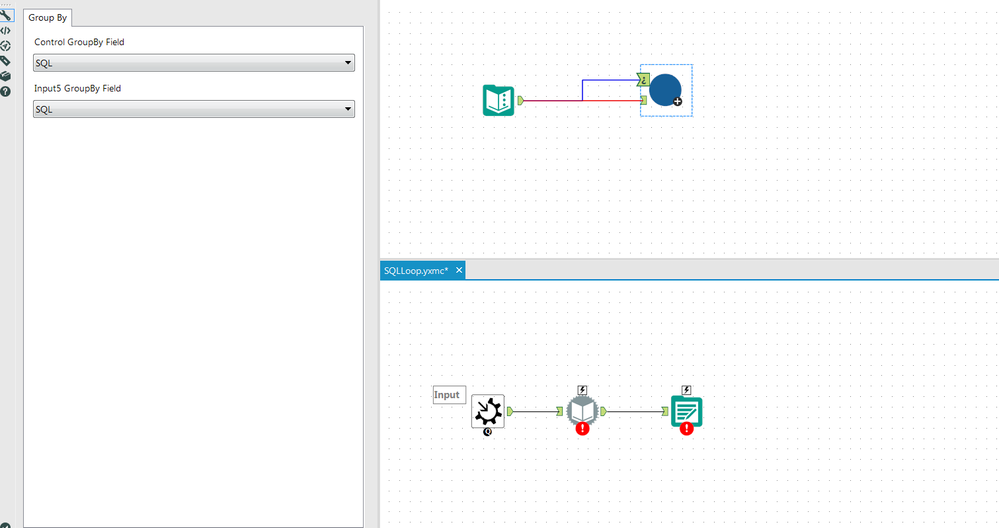This screenshot has height=528, width=999.
Task: Click the control input anchor on macro
Action: [643, 80]
